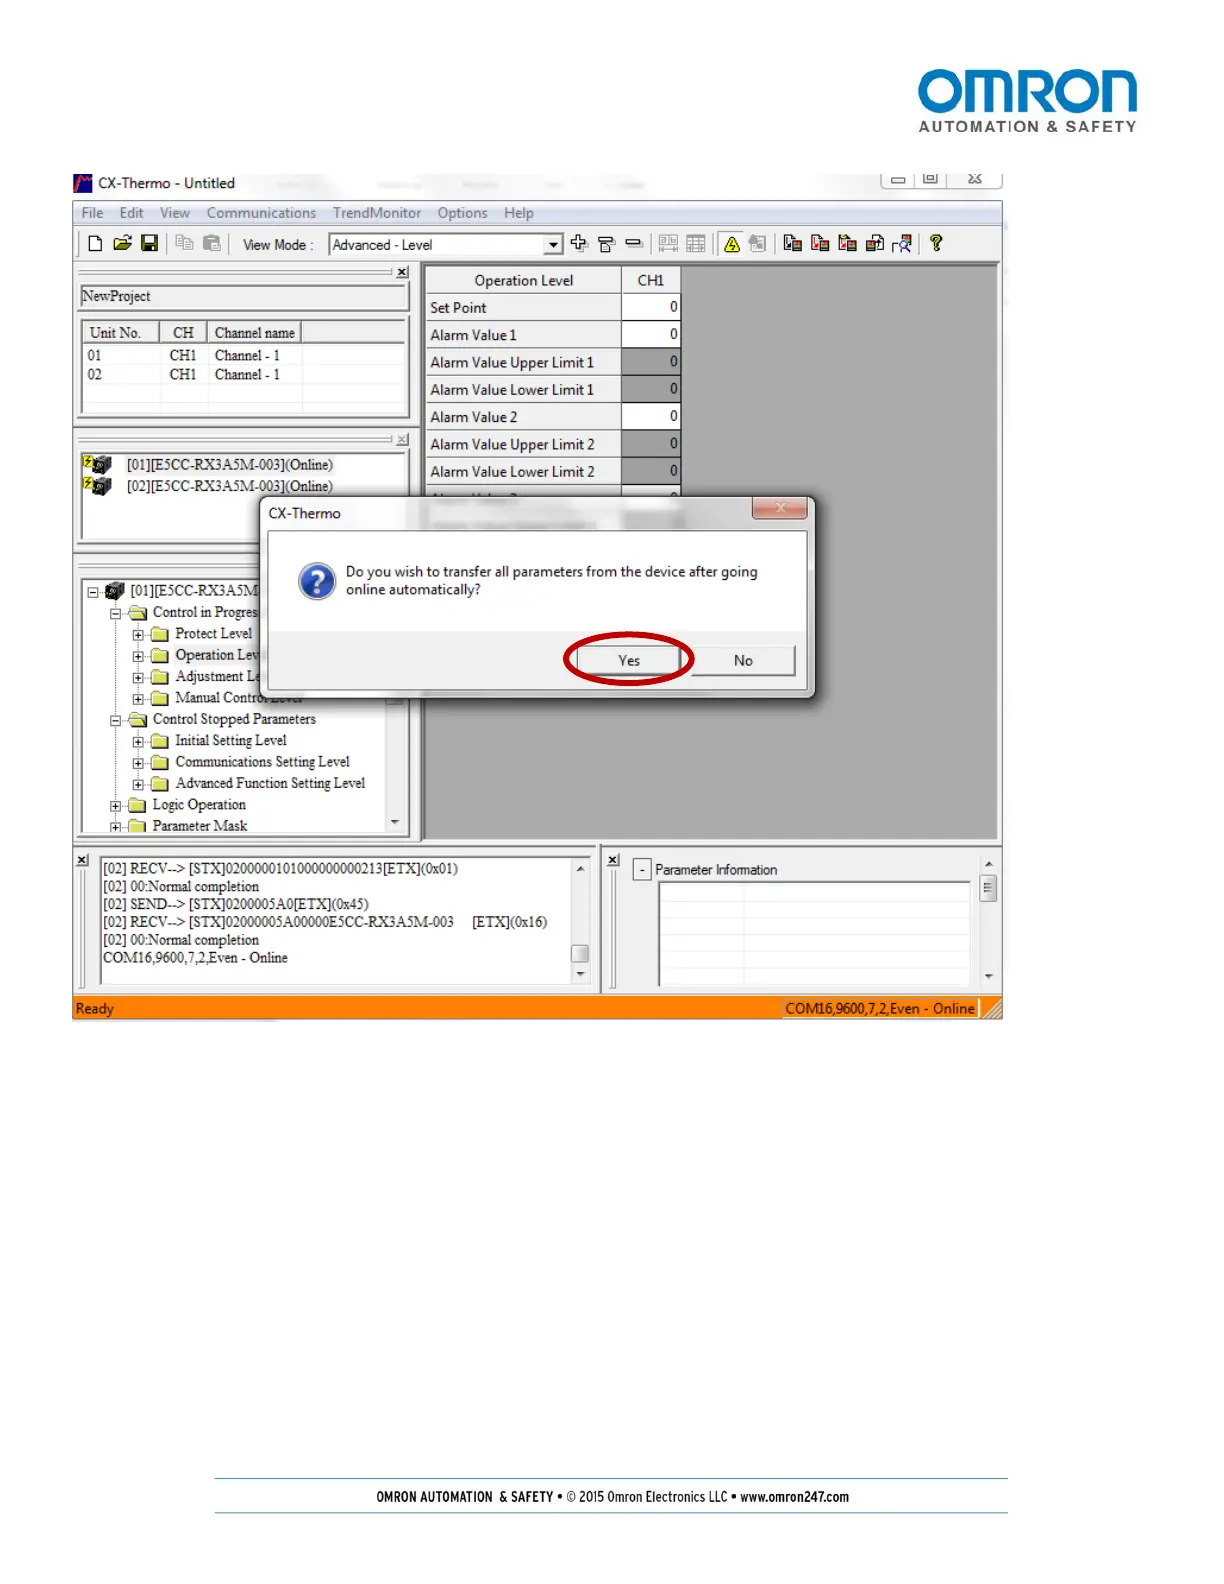Click the CH1 column header
The height and width of the screenshot is (1584, 1224).
coord(651,280)
